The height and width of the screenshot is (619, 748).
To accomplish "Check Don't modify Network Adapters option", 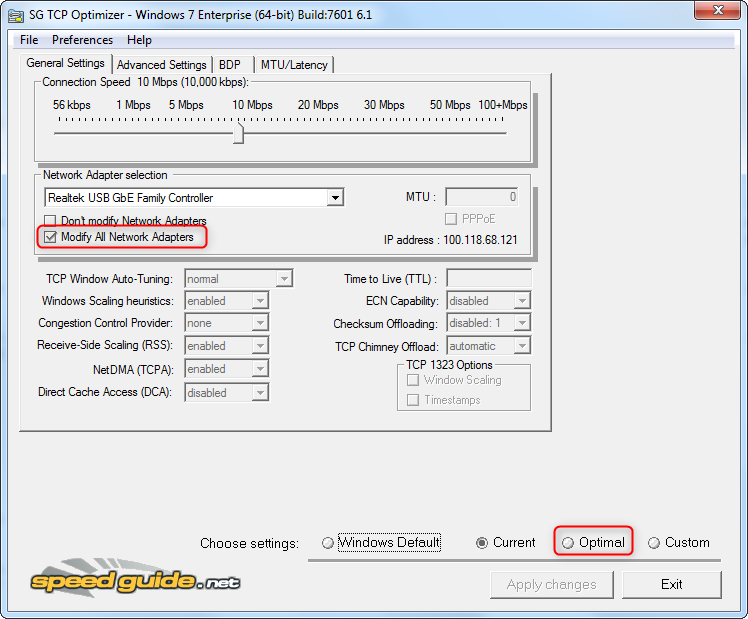I will point(51,221).
